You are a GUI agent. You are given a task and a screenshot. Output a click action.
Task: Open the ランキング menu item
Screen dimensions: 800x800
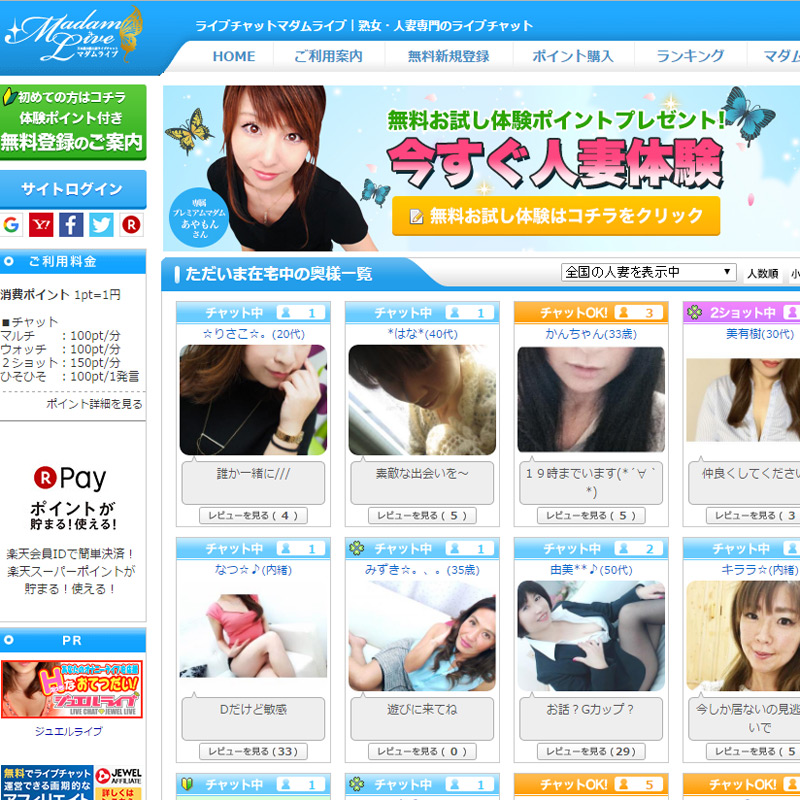pyautogui.click(x=690, y=56)
